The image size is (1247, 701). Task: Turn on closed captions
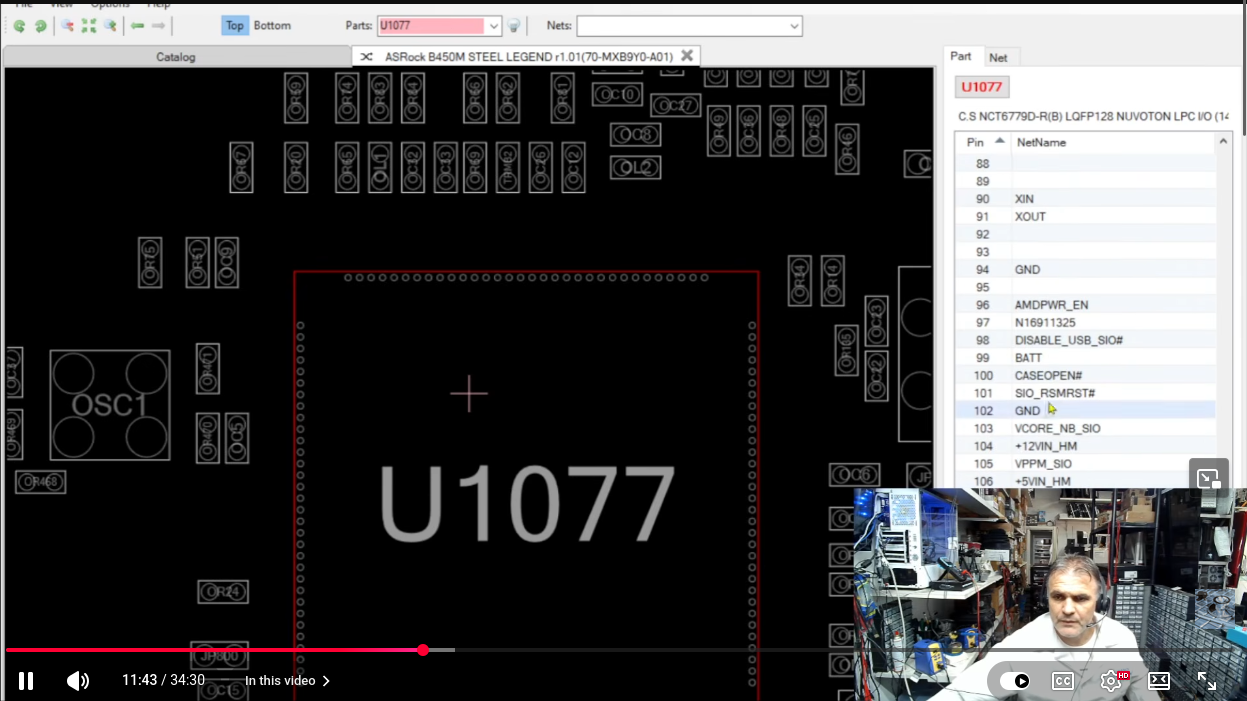(x=1063, y=681)
